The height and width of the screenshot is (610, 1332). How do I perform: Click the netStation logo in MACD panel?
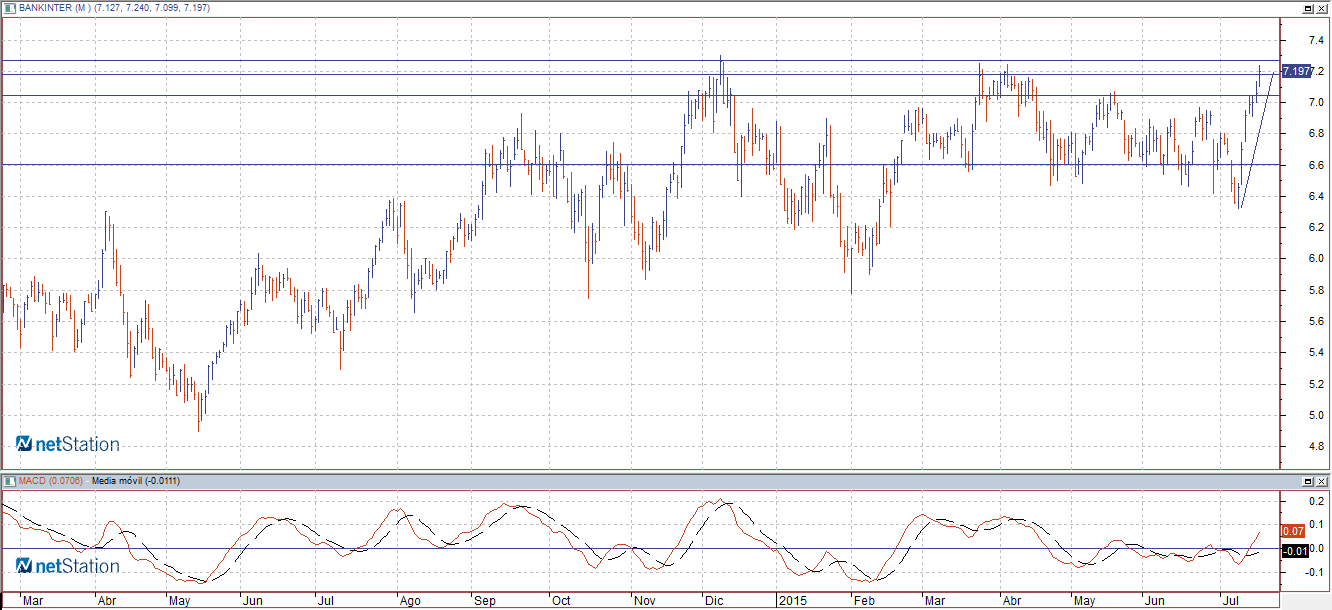tap(67, 566)
